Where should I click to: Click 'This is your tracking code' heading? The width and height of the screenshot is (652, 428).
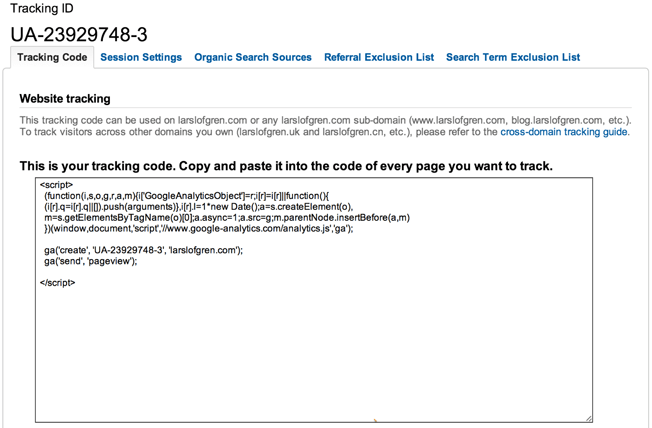(x=286, y=166)
